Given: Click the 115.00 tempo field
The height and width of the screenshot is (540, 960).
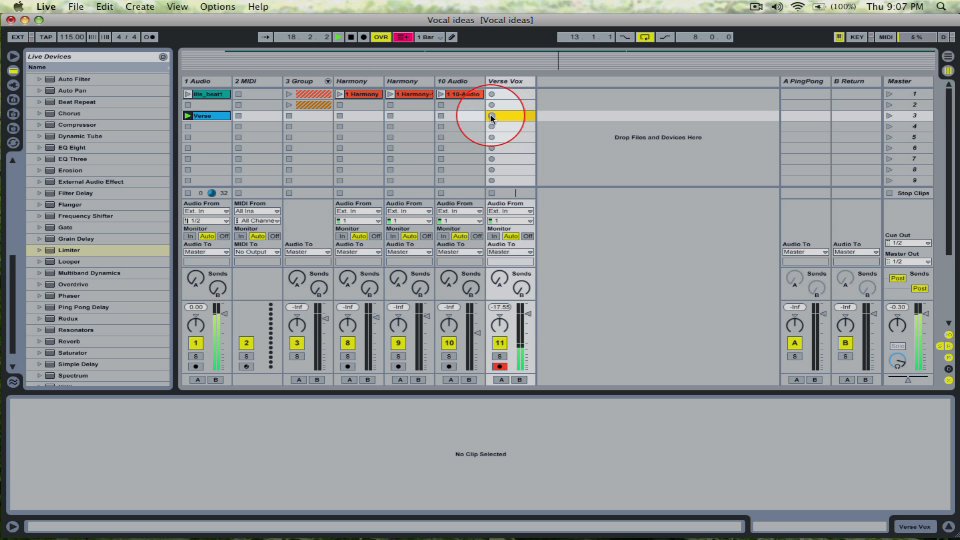Looking at the screenshot, I should coord(72,37).
